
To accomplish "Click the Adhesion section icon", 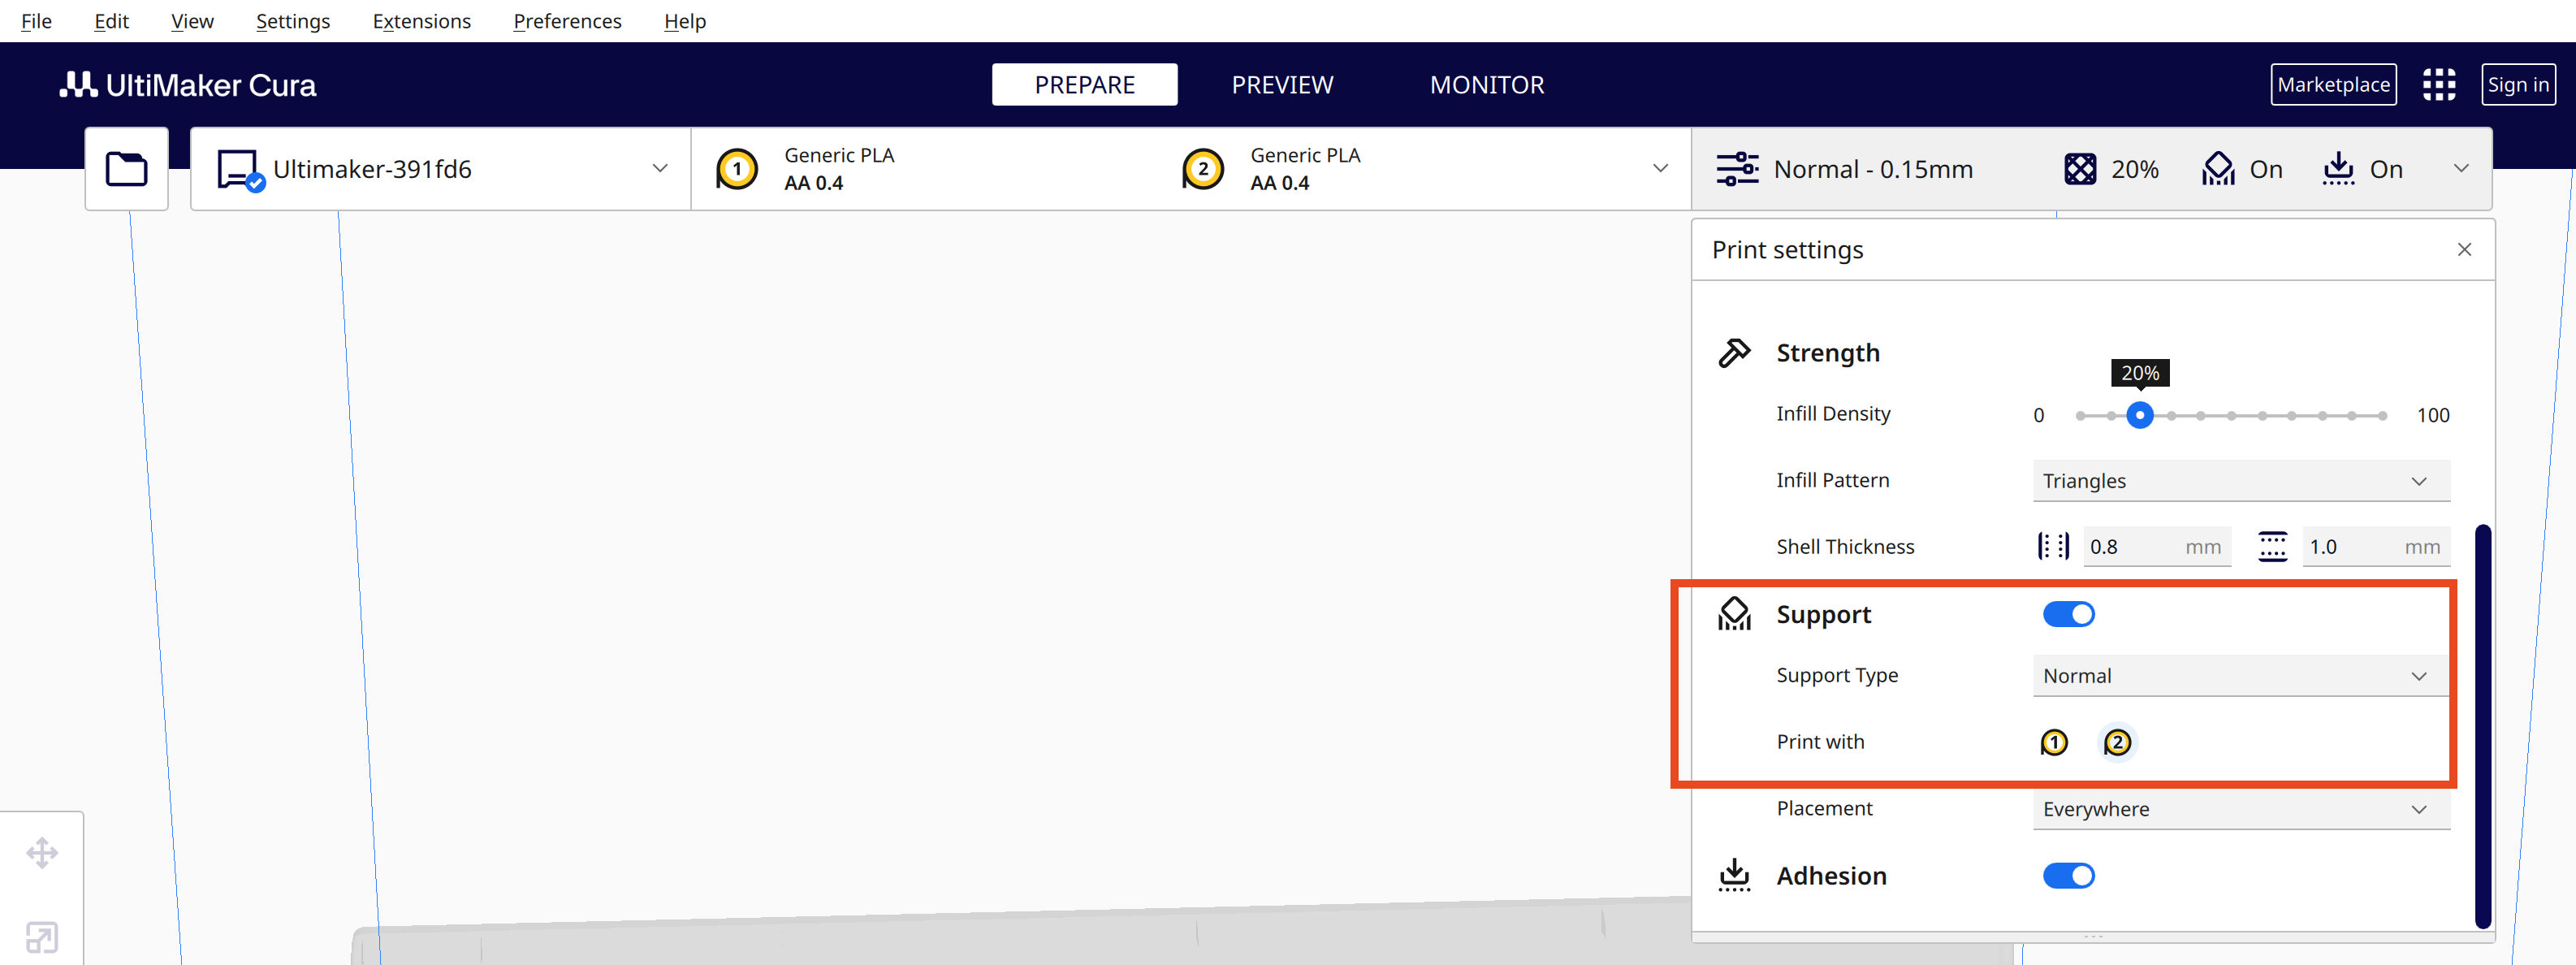I will tap(1734, 876).
